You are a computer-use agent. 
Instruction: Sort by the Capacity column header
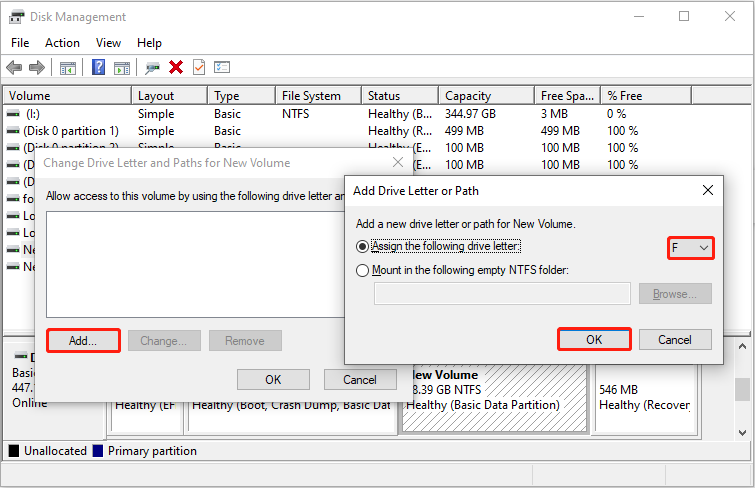pyautogui.click(x=487, y=95)
